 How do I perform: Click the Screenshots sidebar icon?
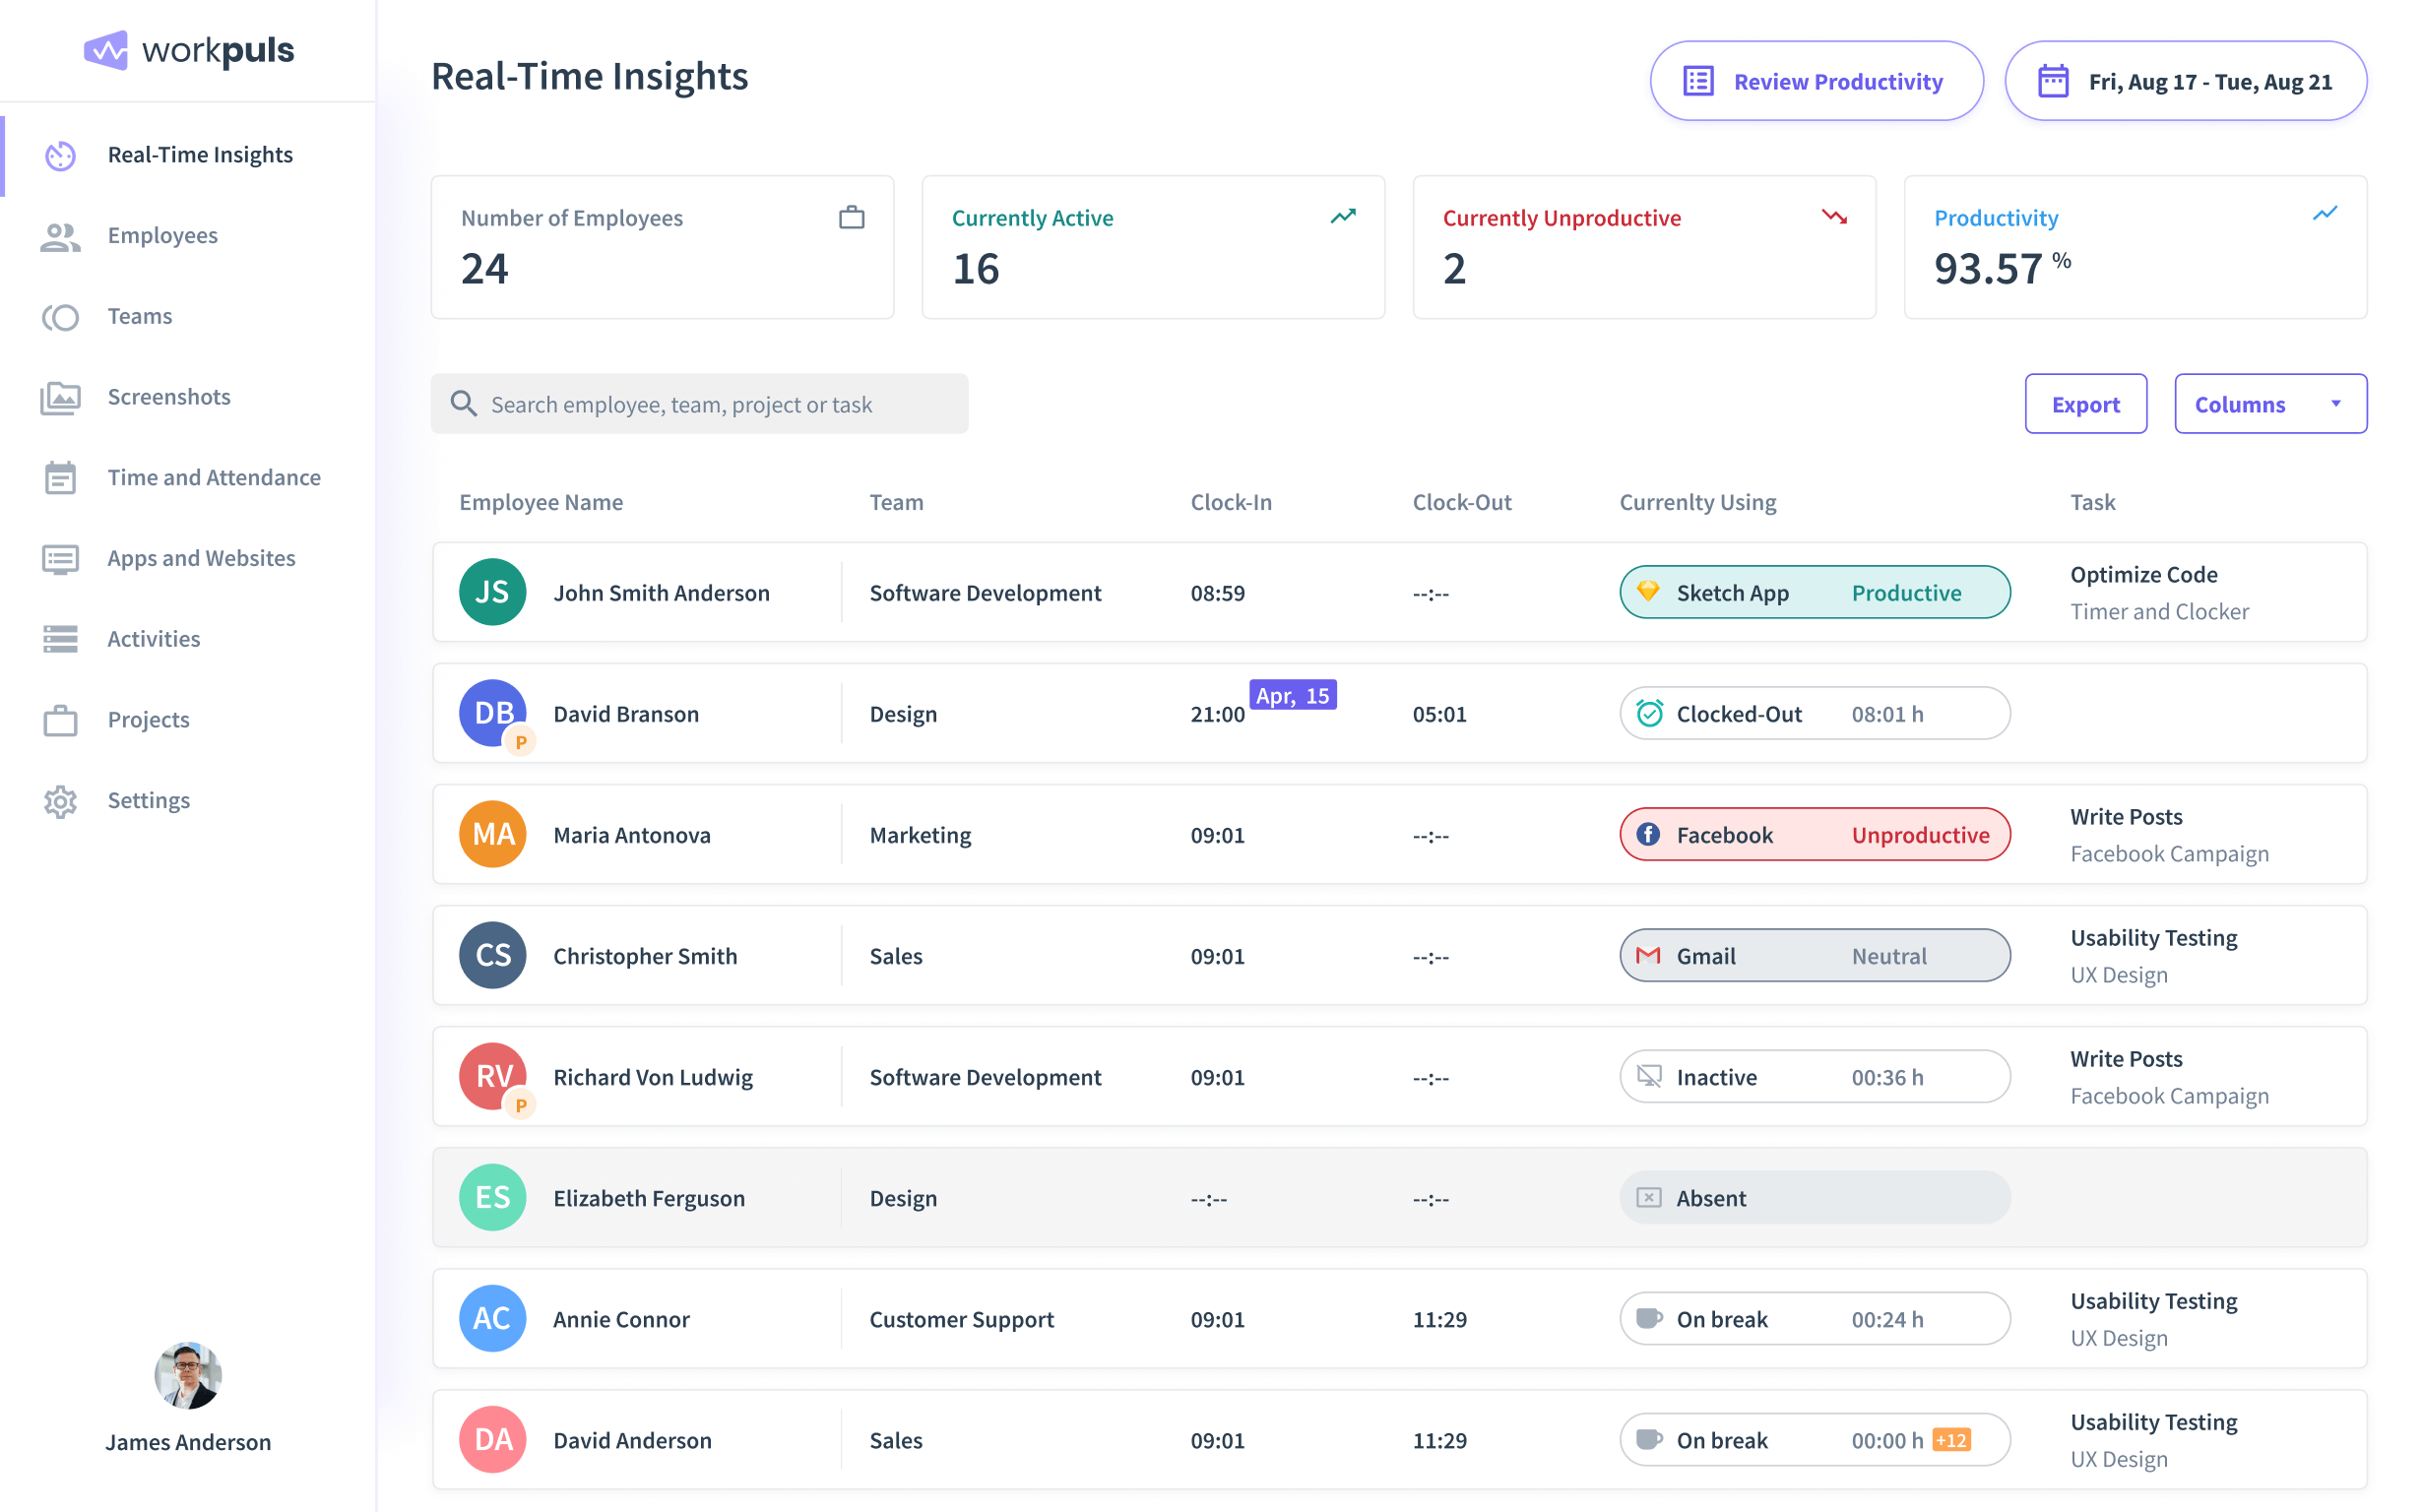(x=60, y=397)
